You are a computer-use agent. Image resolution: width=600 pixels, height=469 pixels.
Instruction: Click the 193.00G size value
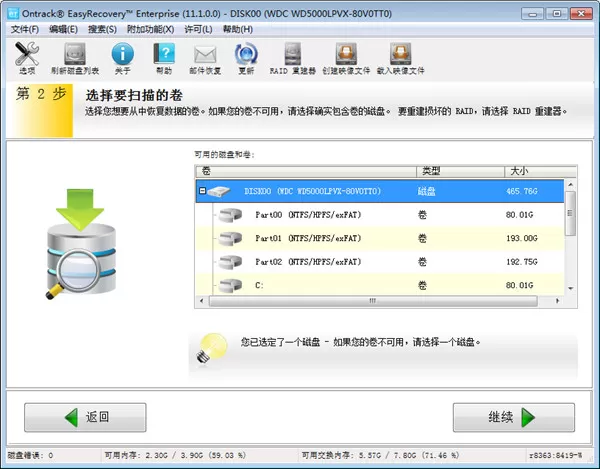tap(522, 239)
